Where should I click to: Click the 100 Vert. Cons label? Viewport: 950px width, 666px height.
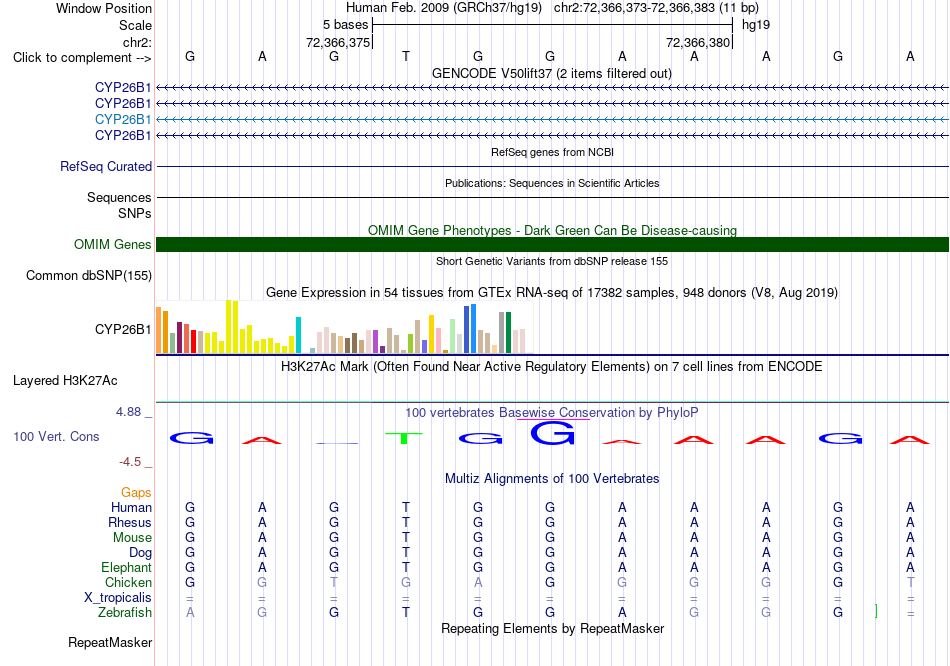[56, 436]
